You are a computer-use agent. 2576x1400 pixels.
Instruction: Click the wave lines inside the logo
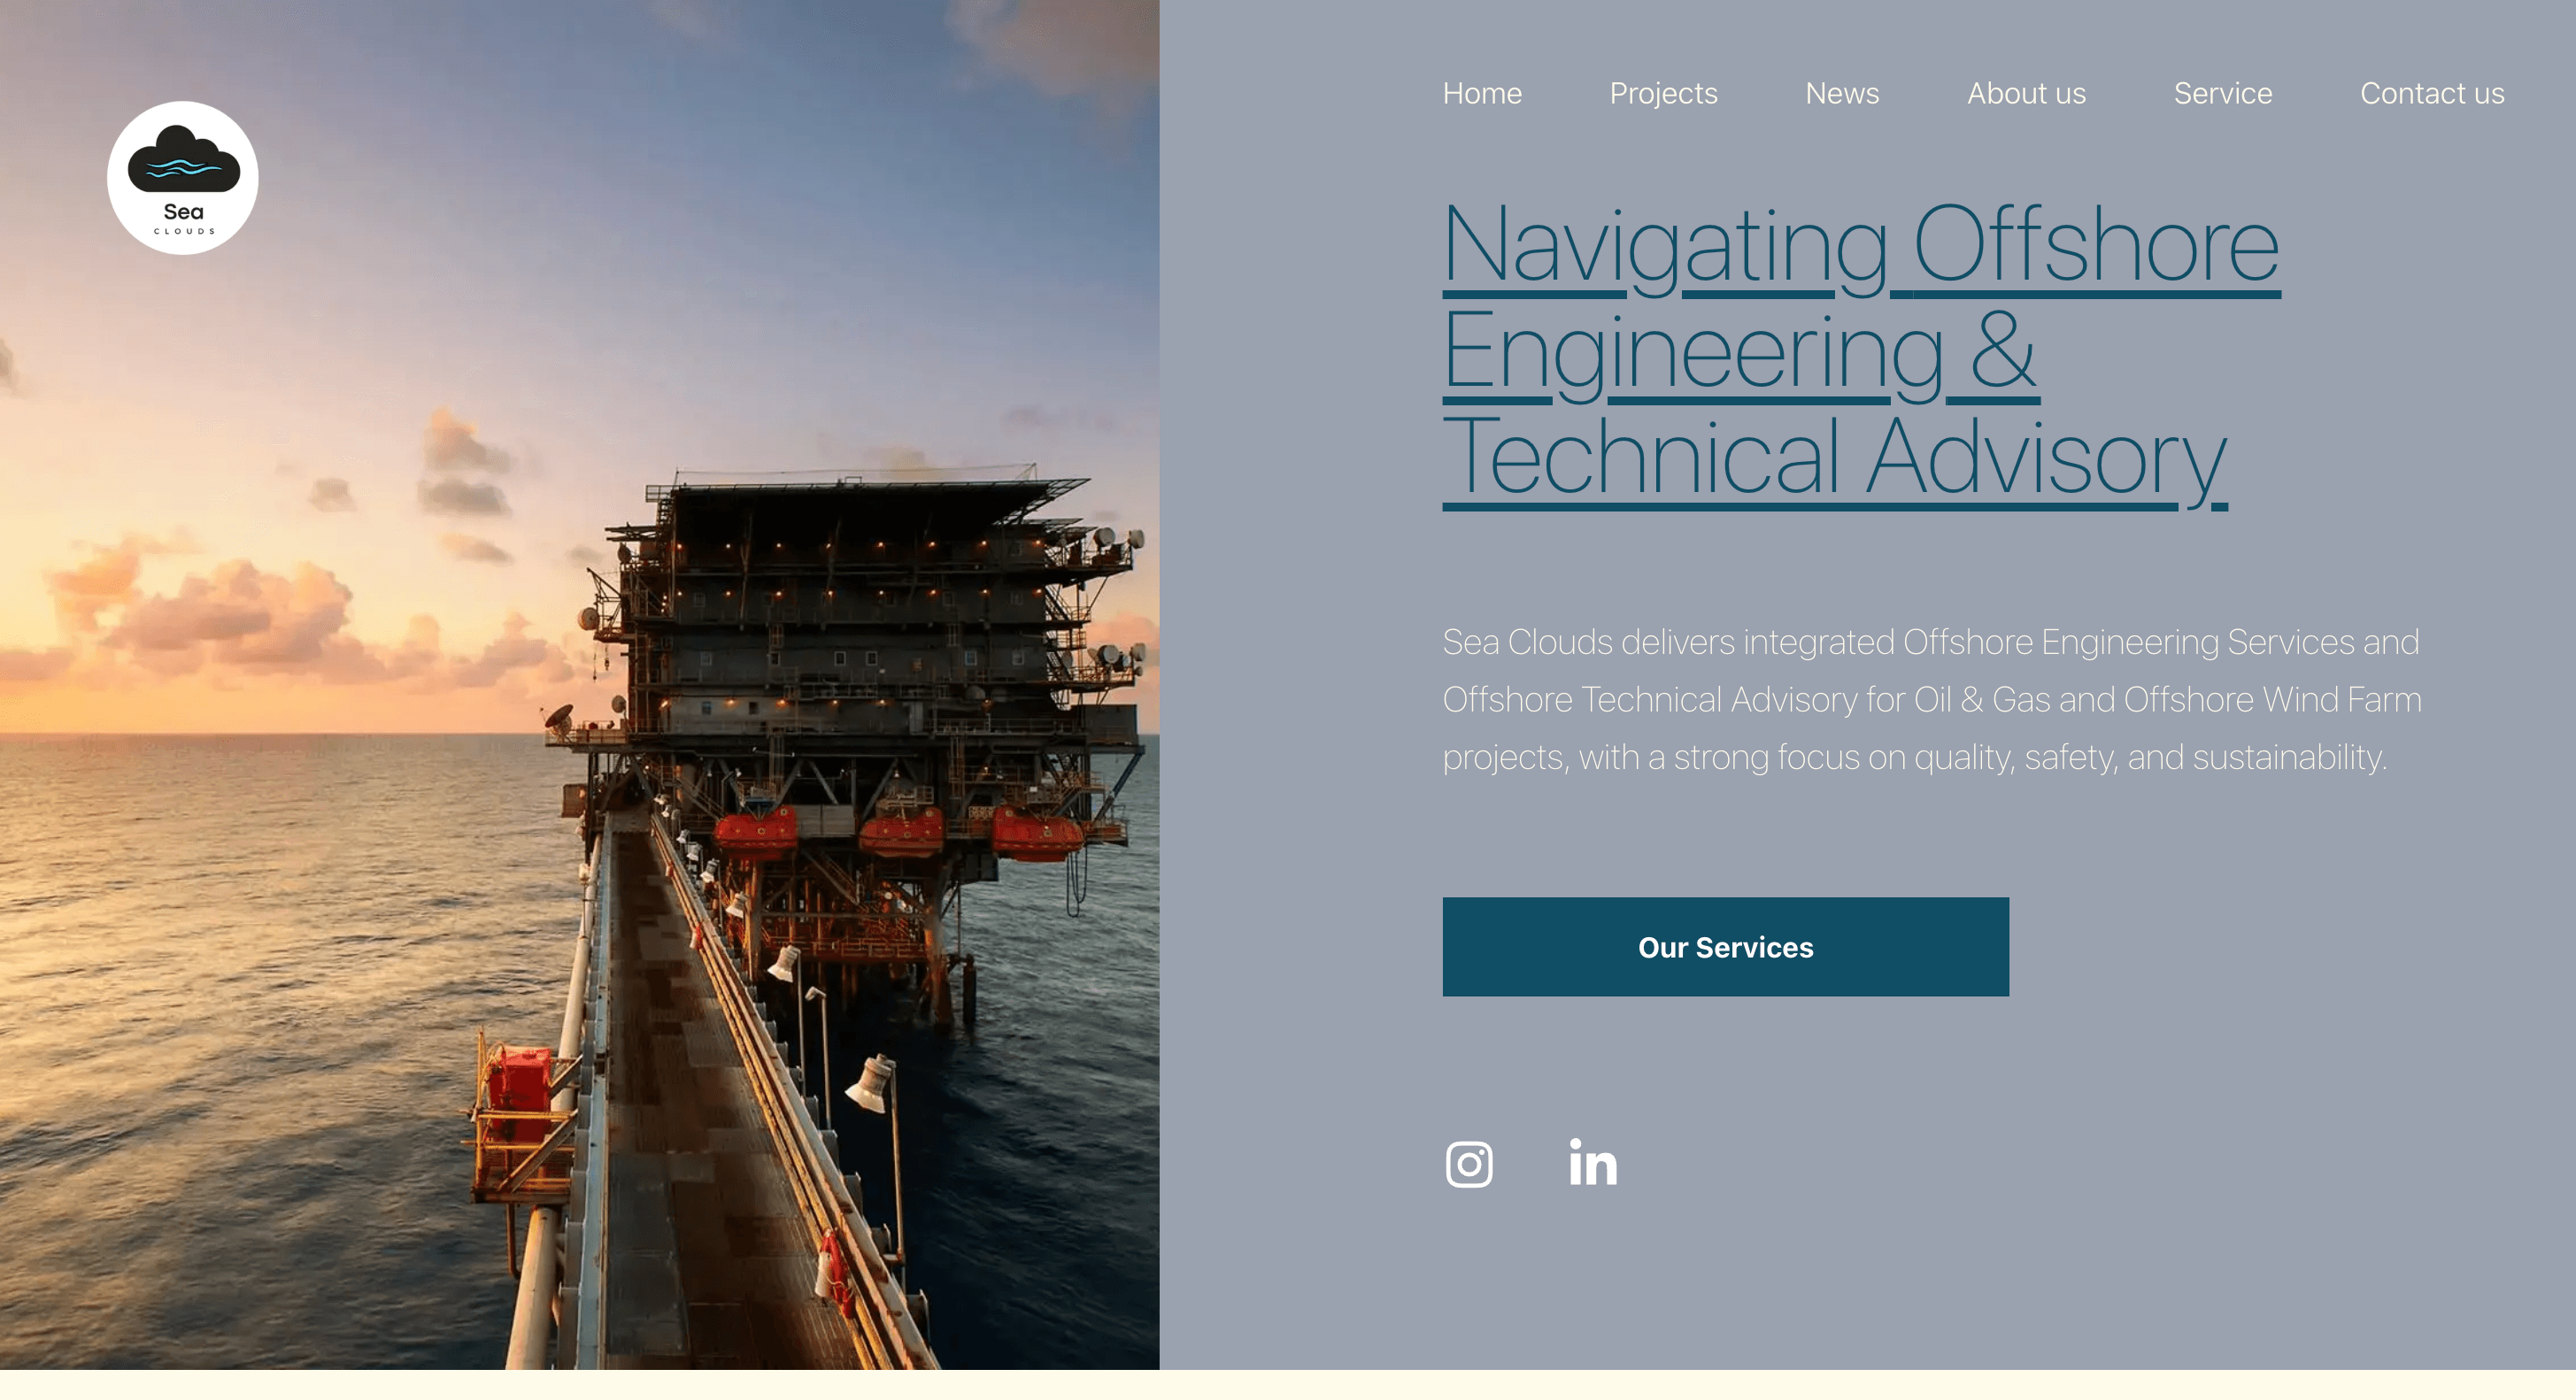pyautogui.click(x=183, y=166)
